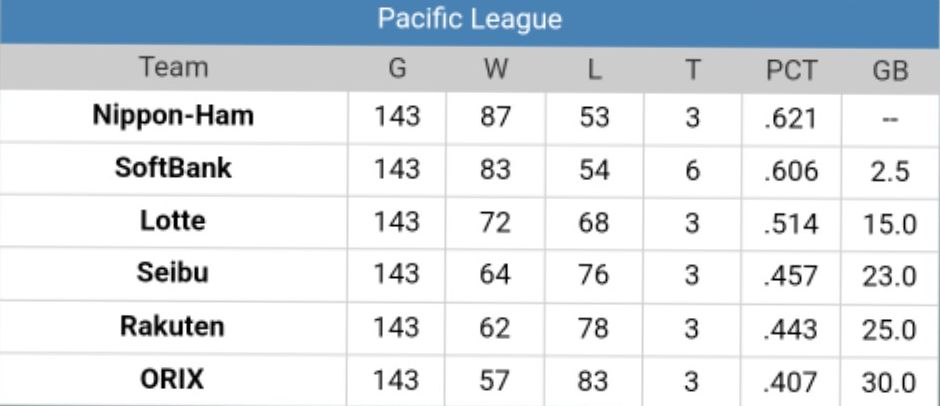This screenshot has height=406, width=940.
Task: Click the Seibu team name
Action: click(x=174, y=274)
